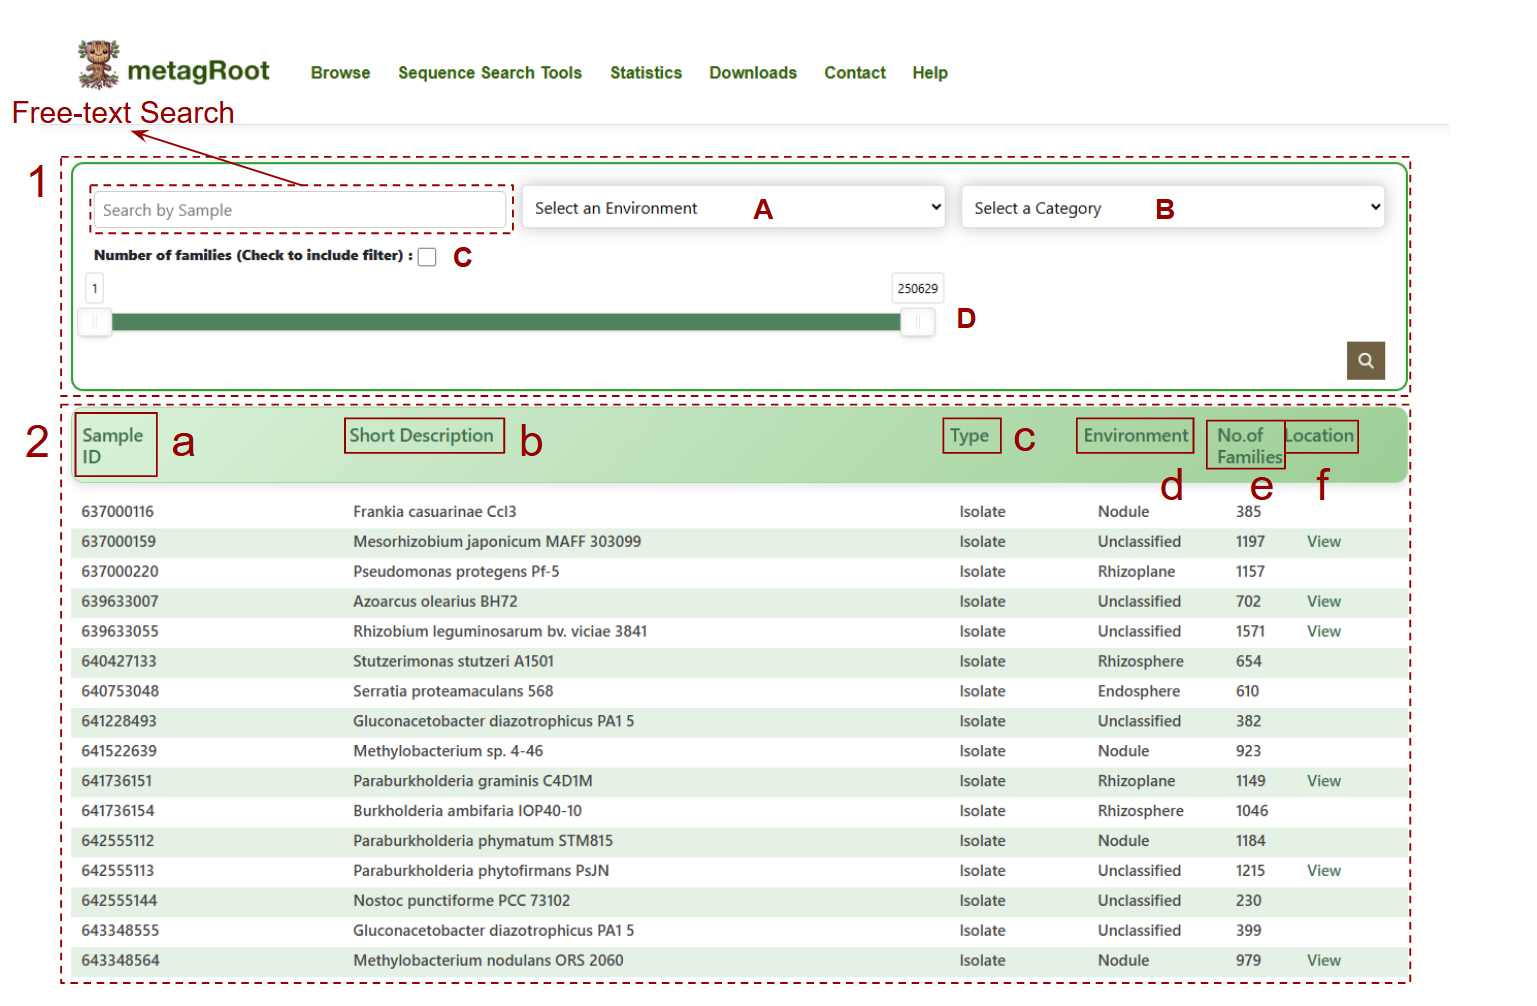Open the Select an Environment dropdown

coord(734,207)
